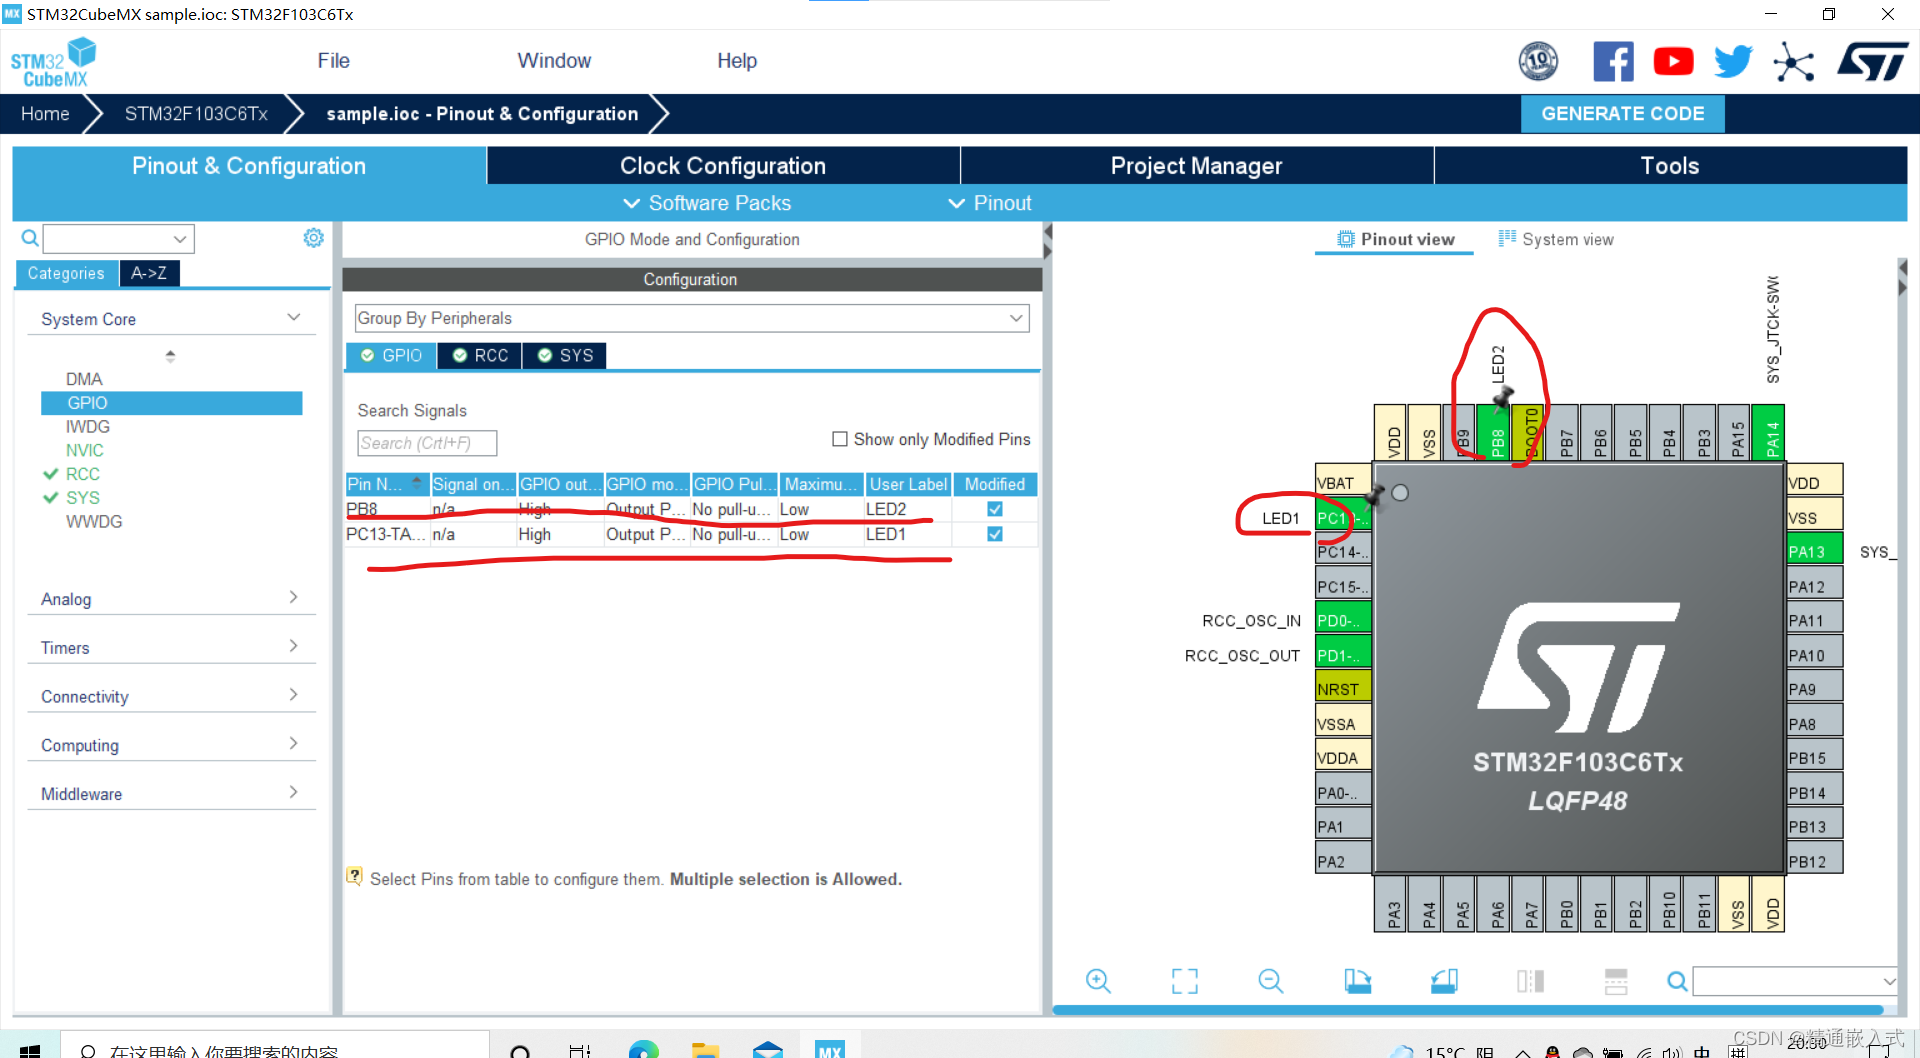Open Software Packs dropdown
The height and width of the screenshot is (1058, 1920).
[707, 203]
